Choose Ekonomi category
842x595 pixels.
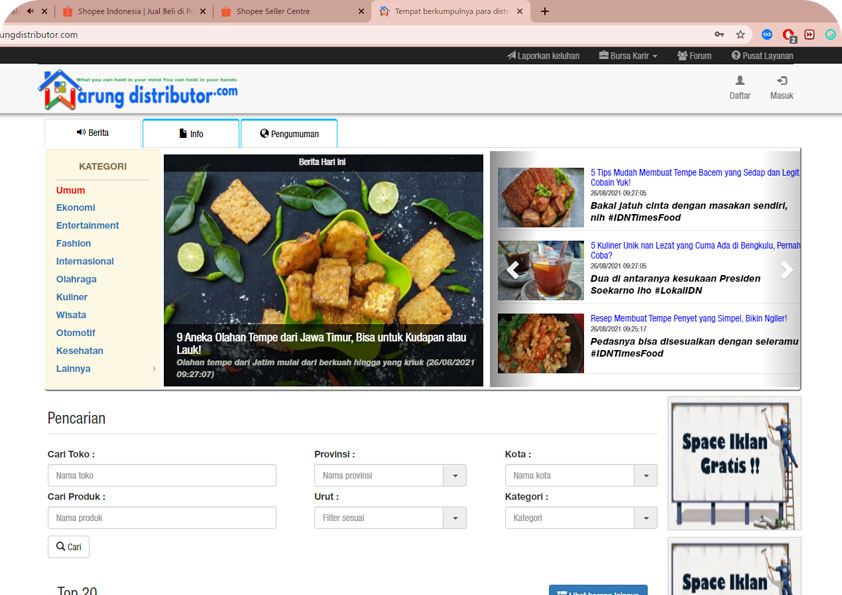point(76,207)
